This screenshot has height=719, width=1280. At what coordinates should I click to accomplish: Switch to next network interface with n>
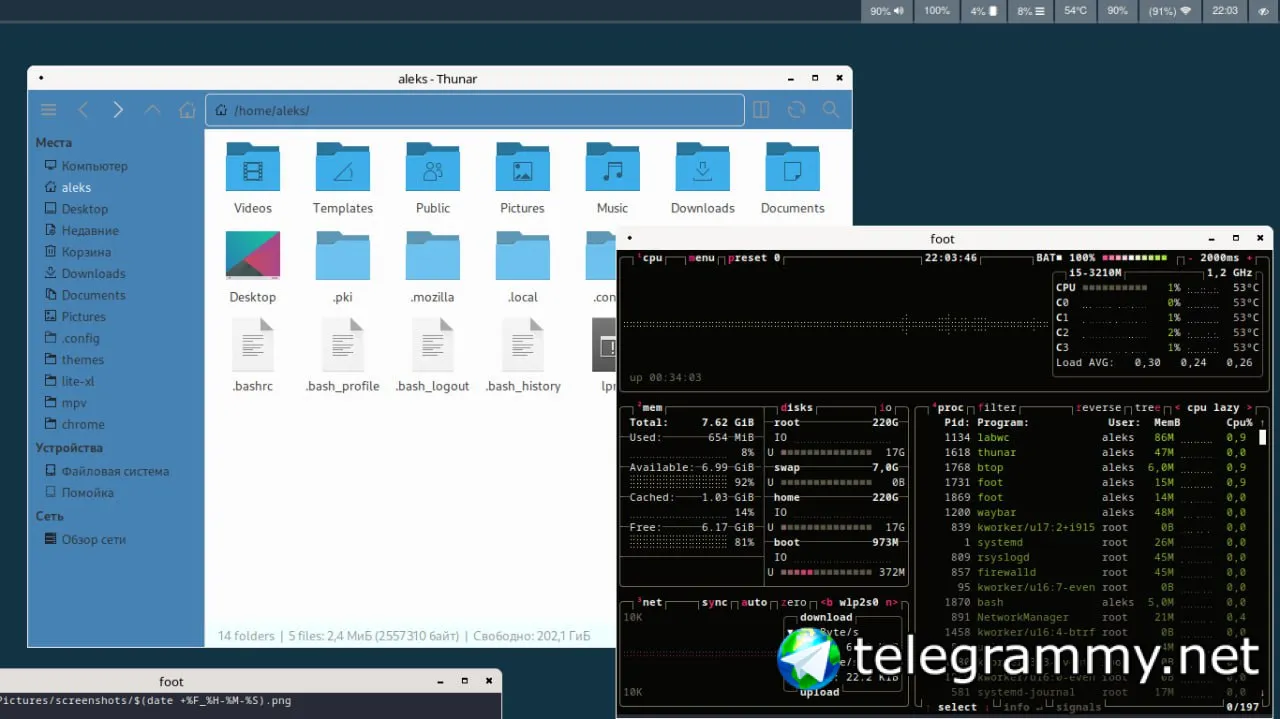891,602
